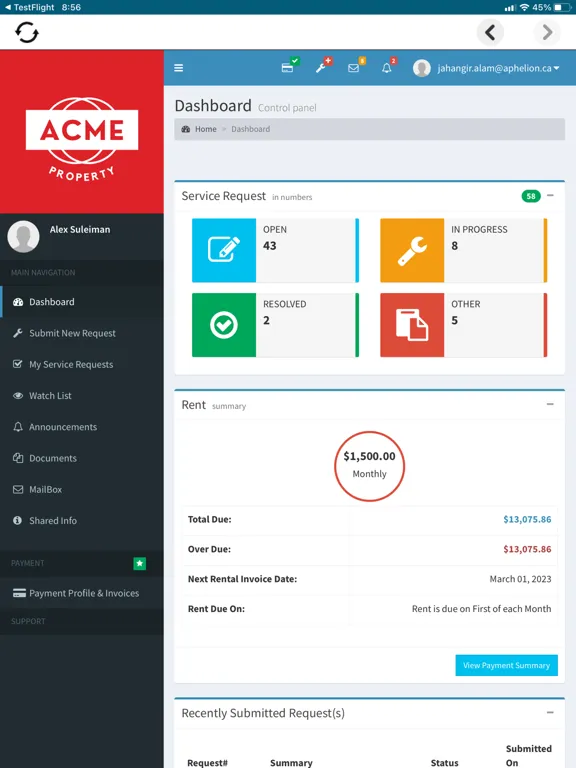Viewport: 576px width, 768px height.
Task: Click the orange In Progress wrench icon
Action: [412, 250]
